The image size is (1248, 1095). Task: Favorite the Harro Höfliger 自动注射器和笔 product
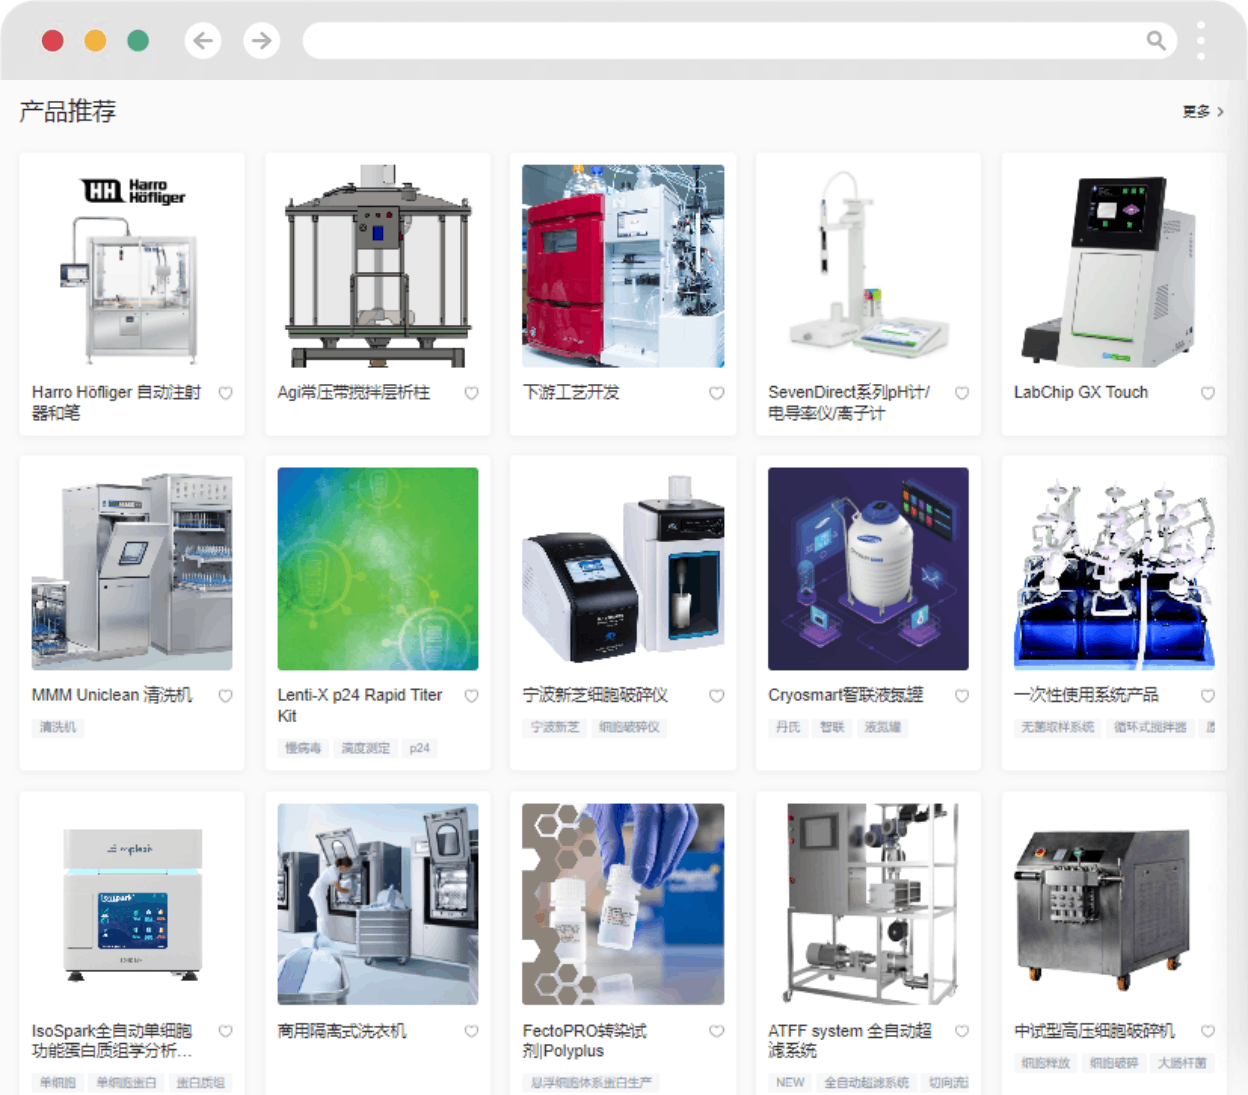[x=226, y=393]
